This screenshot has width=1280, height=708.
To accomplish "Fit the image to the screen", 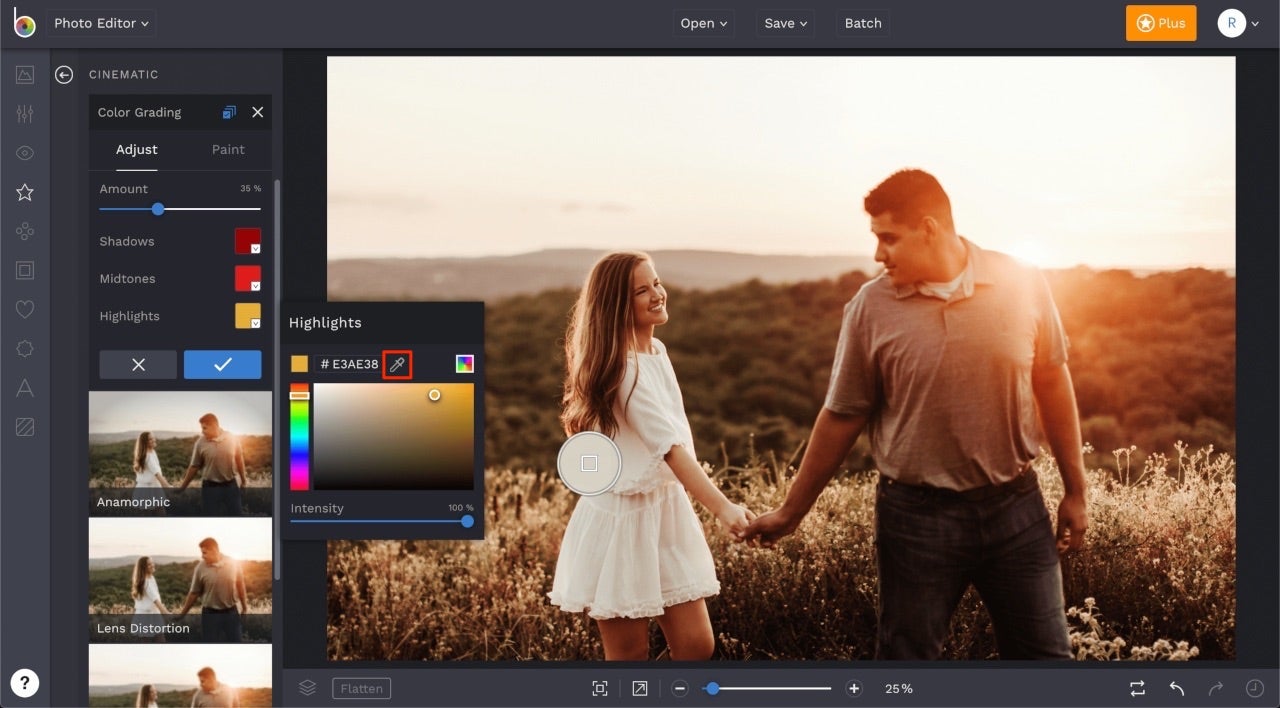I will click(599, 688).
